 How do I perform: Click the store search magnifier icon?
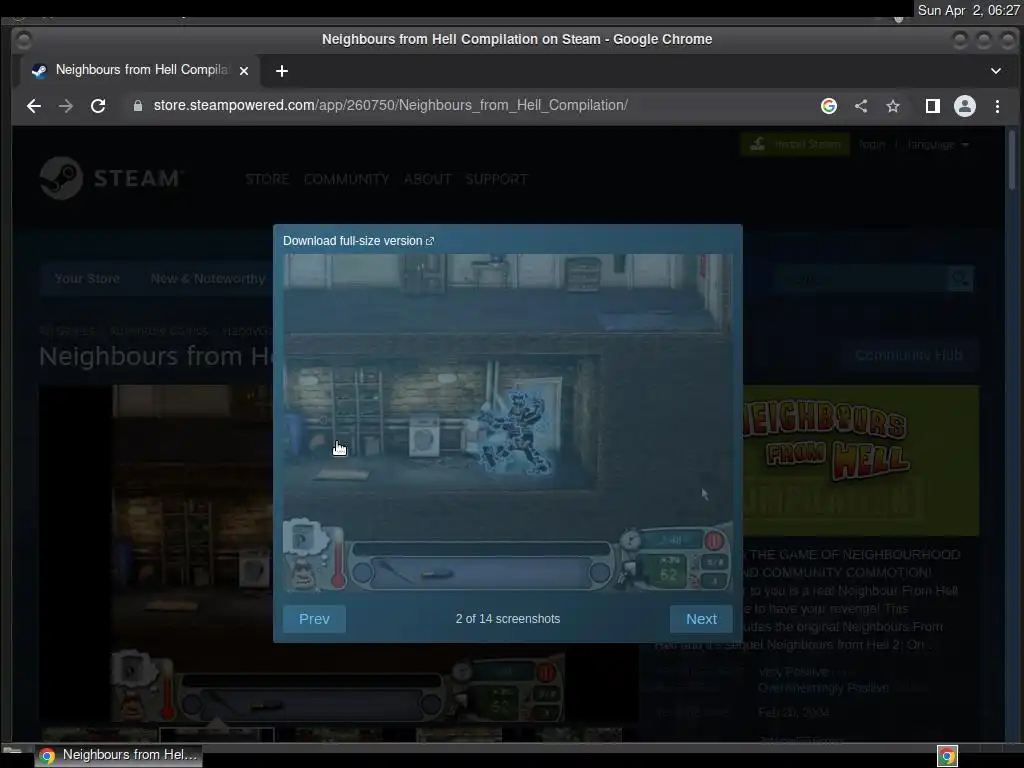(x=960, y=279)
